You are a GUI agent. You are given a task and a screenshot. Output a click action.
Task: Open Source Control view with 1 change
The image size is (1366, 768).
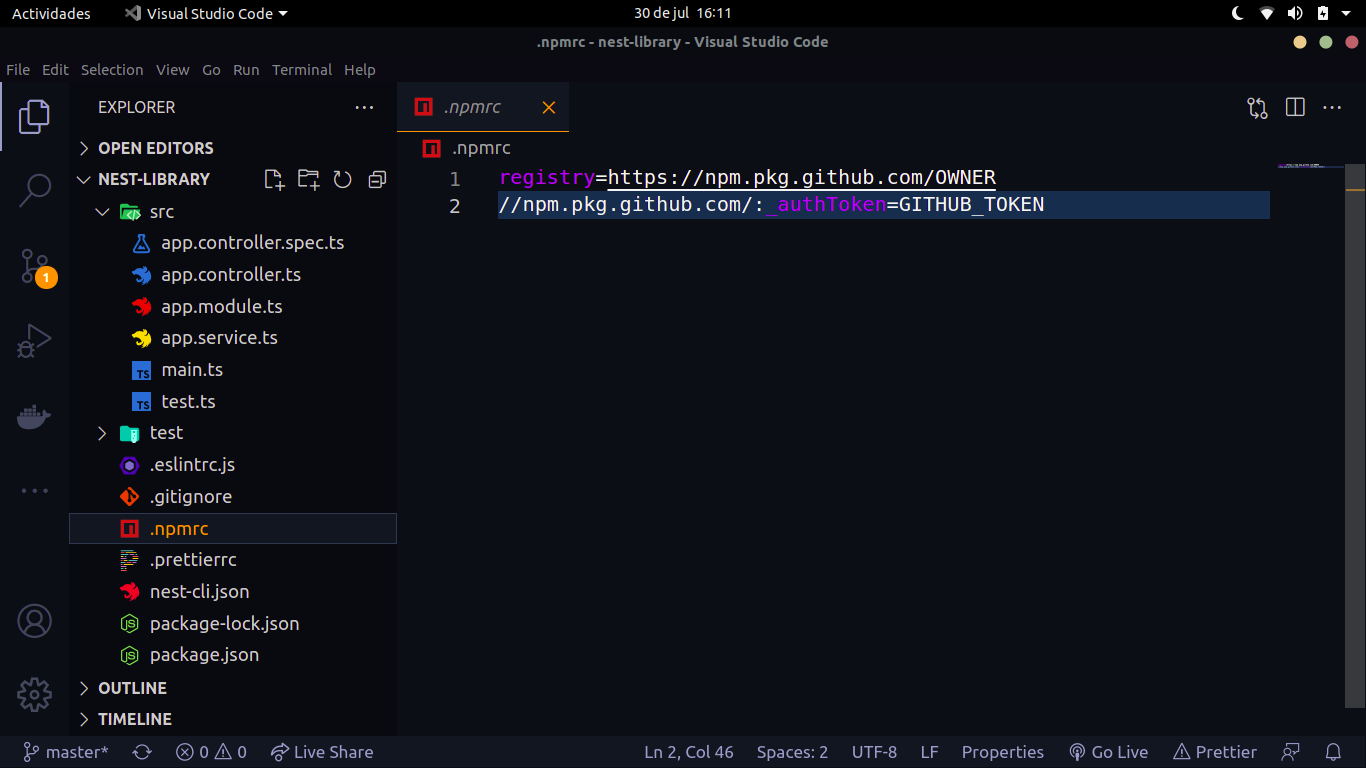34,267
